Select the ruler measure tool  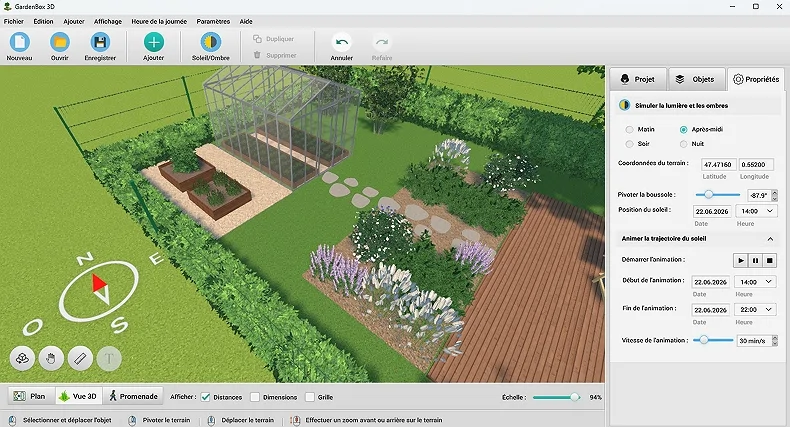pos(80,359)
